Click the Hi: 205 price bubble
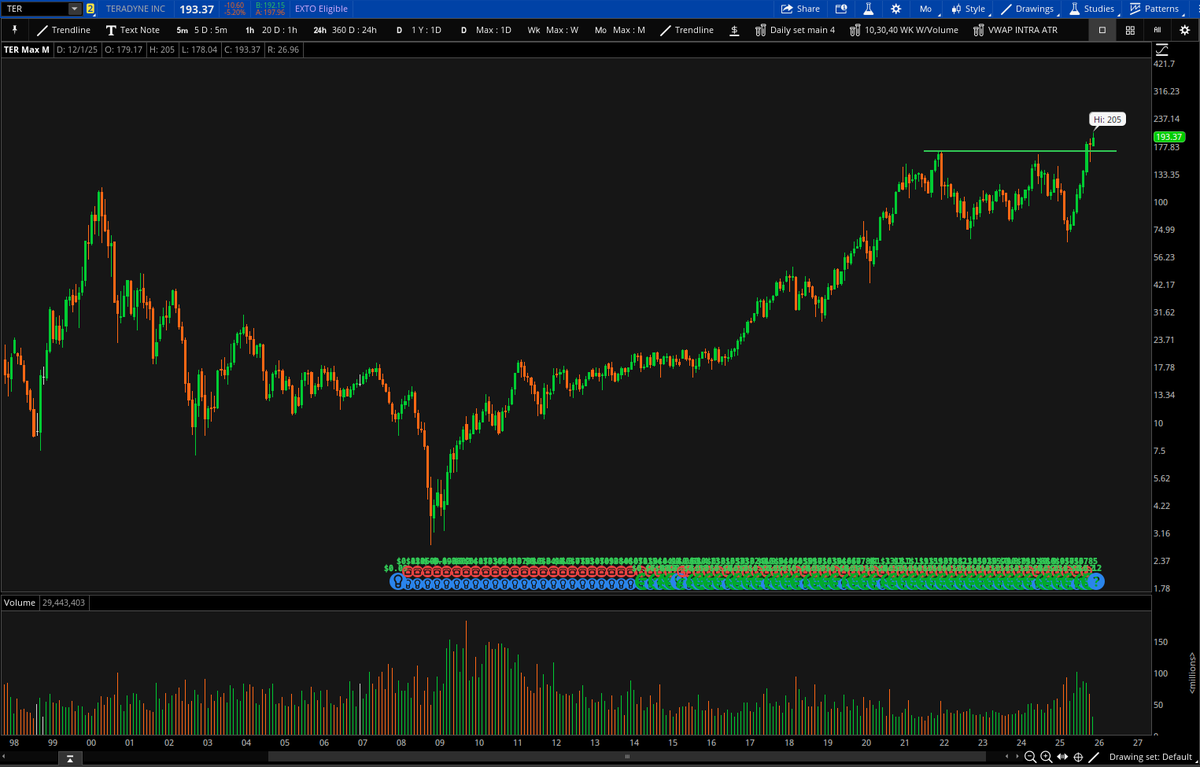Viewport: 1200px width, 767px height. 1107,119
